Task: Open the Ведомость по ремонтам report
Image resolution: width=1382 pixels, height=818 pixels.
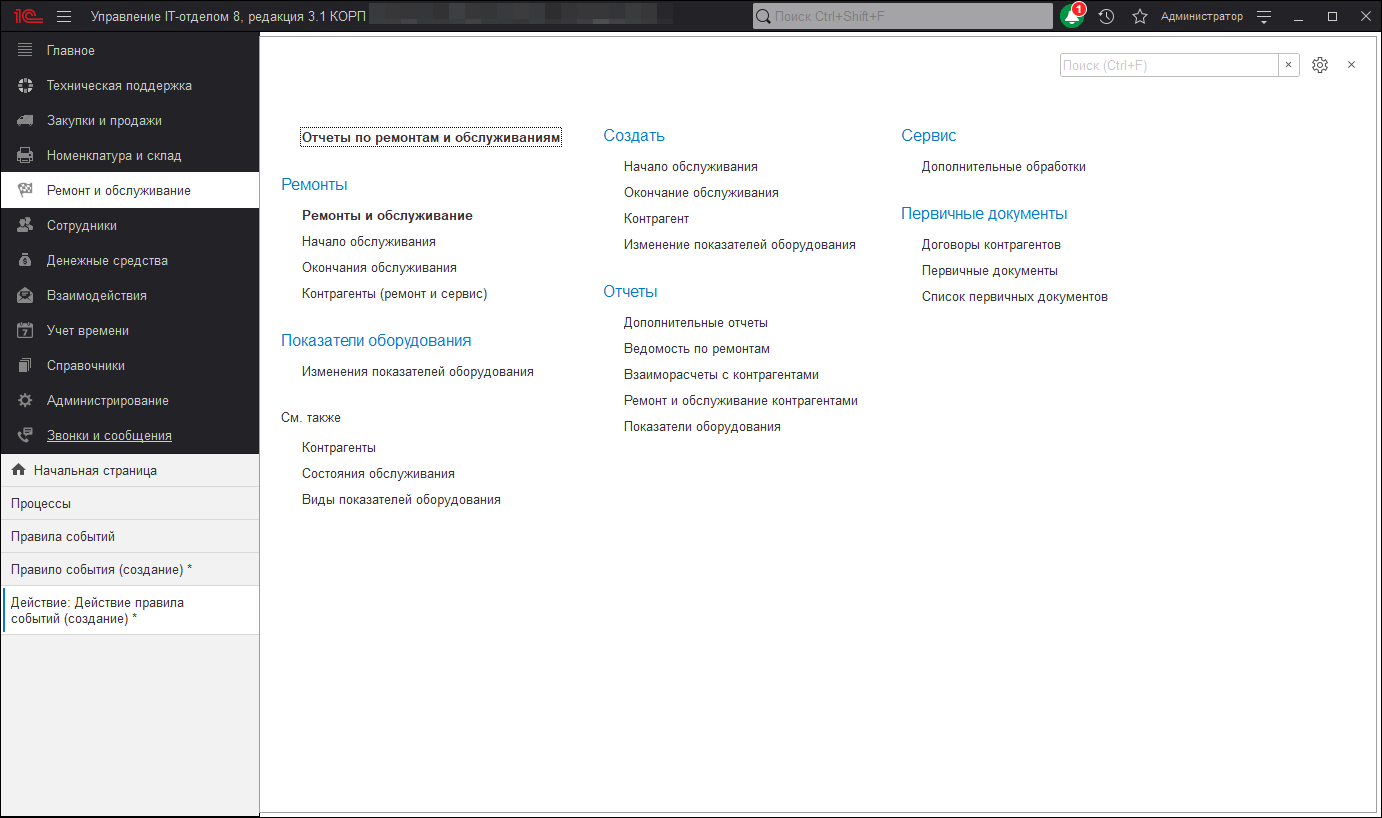Action: (696, 349)
